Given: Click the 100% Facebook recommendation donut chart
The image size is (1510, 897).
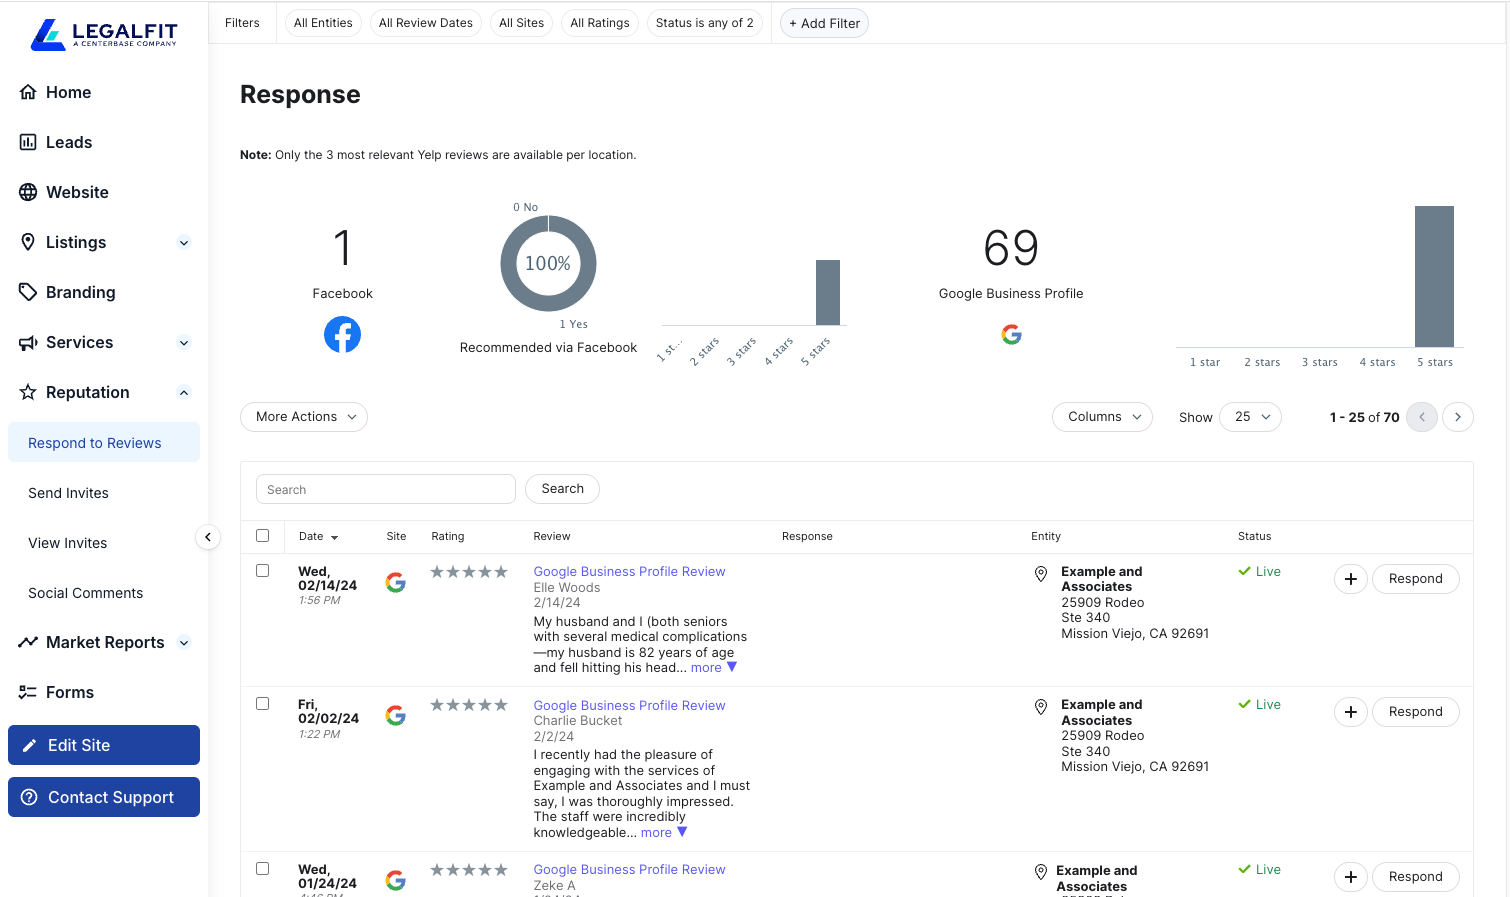Looking at the screenshot, I should click(x=548, y=263).
